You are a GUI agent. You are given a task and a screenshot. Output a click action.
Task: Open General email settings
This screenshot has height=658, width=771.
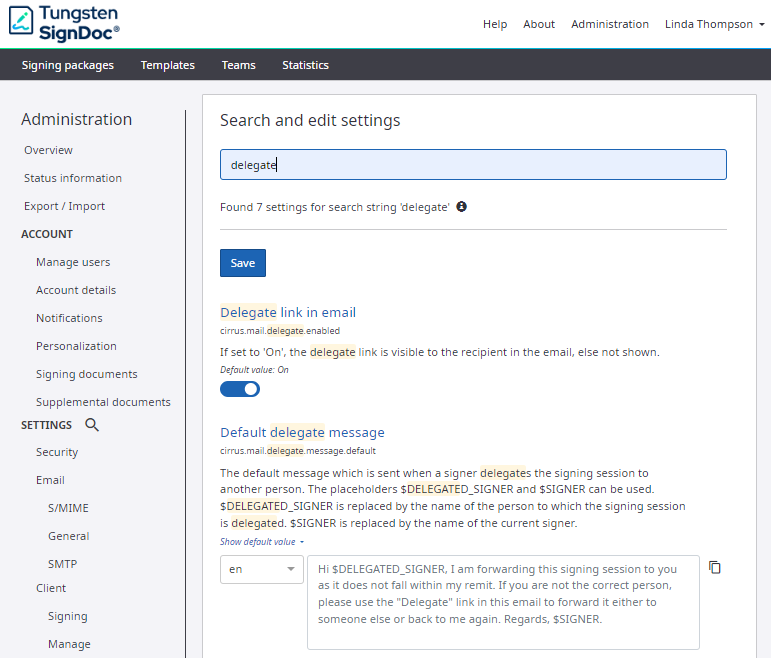(x=69, y=536)
